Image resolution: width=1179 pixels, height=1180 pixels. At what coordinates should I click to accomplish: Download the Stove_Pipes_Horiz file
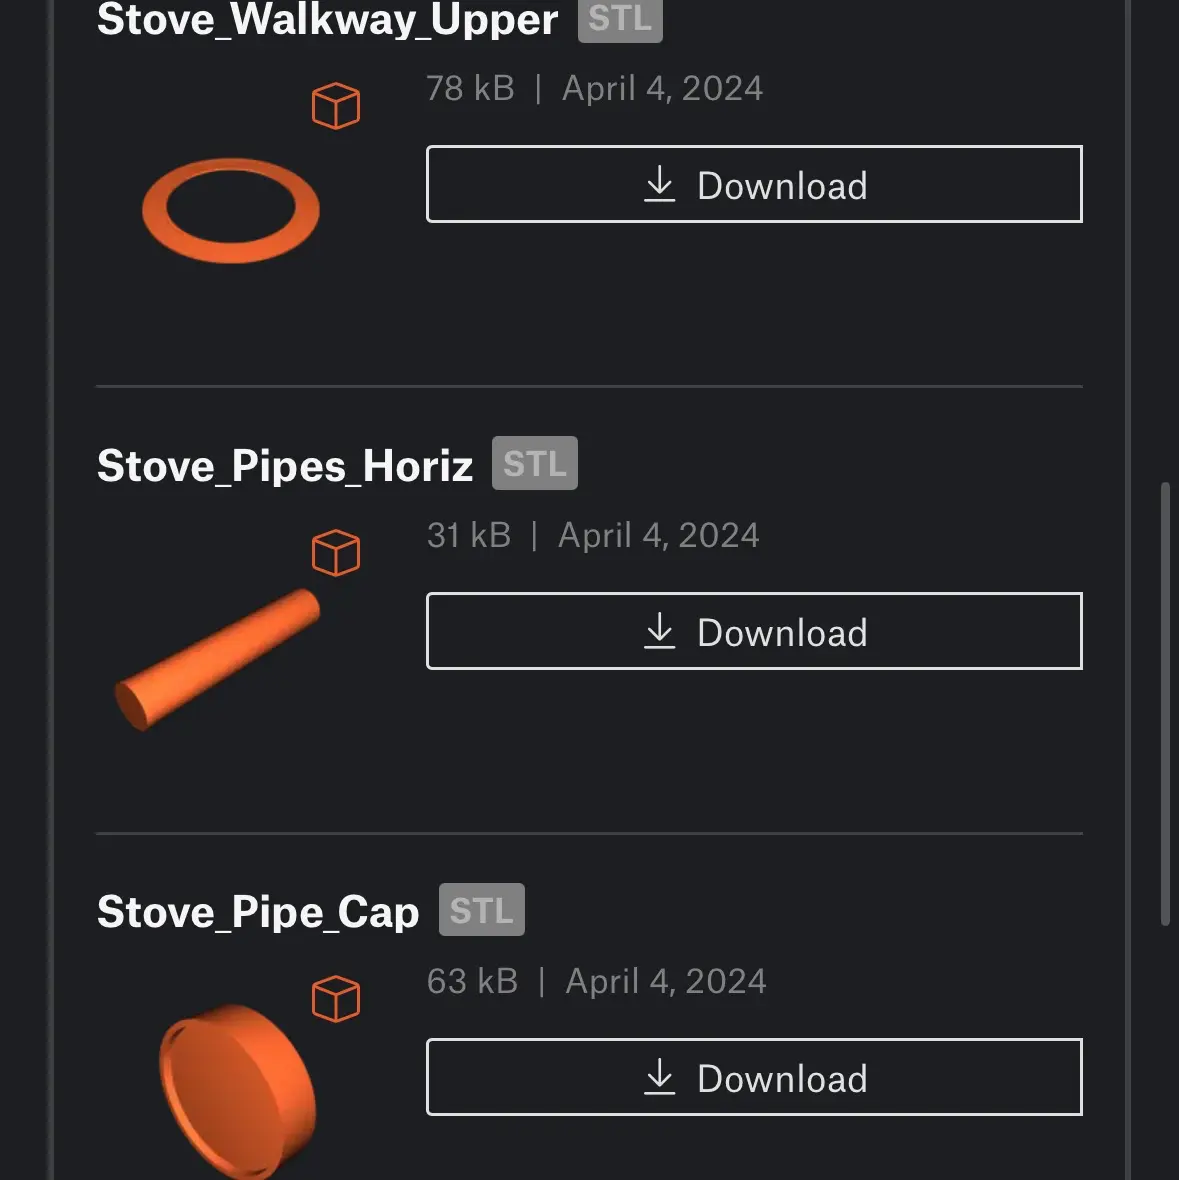[754, 631]
